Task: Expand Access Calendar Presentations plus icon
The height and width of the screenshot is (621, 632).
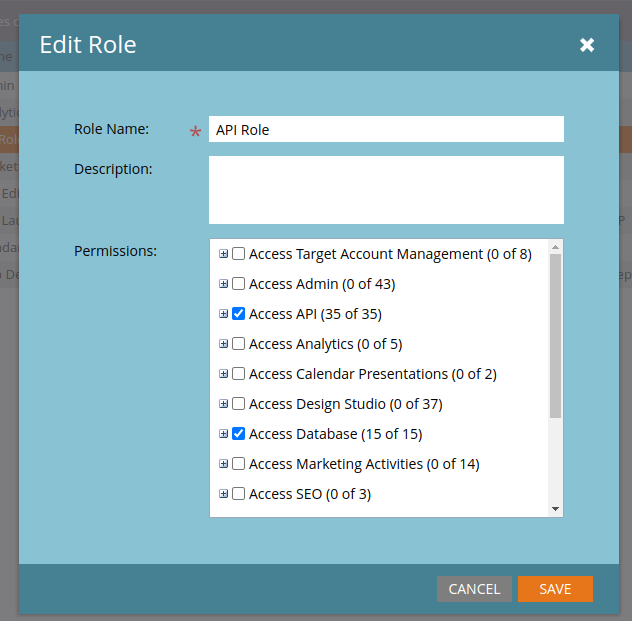Action: point(224,374)
